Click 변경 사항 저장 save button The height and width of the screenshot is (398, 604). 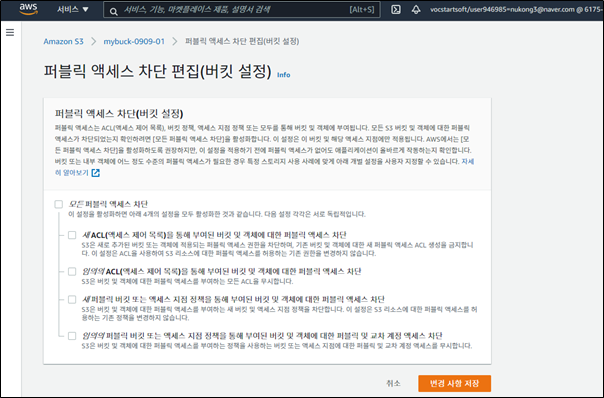[x=455, y=383]
